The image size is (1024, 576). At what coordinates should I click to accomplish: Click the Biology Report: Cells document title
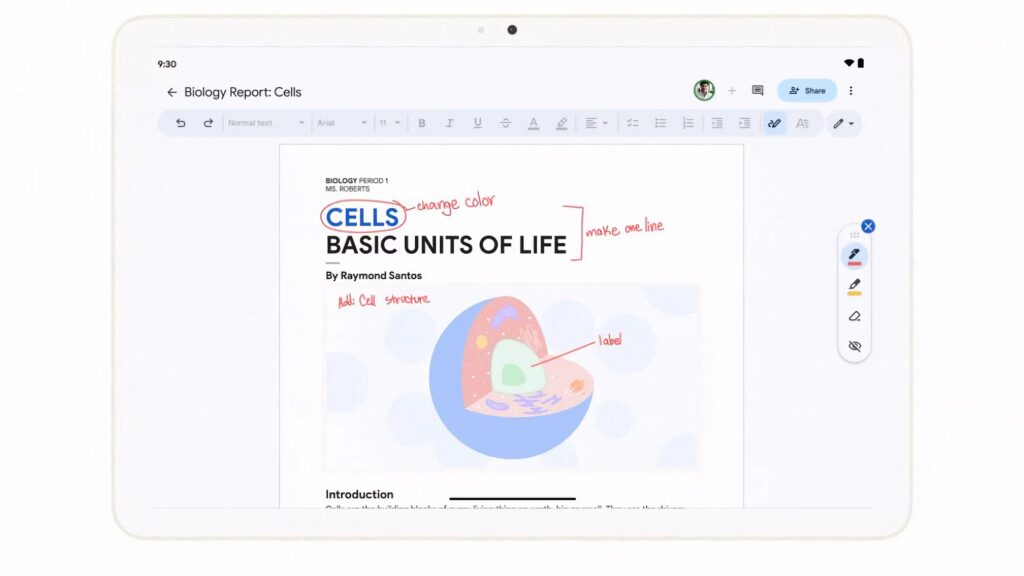click(243, 92)
